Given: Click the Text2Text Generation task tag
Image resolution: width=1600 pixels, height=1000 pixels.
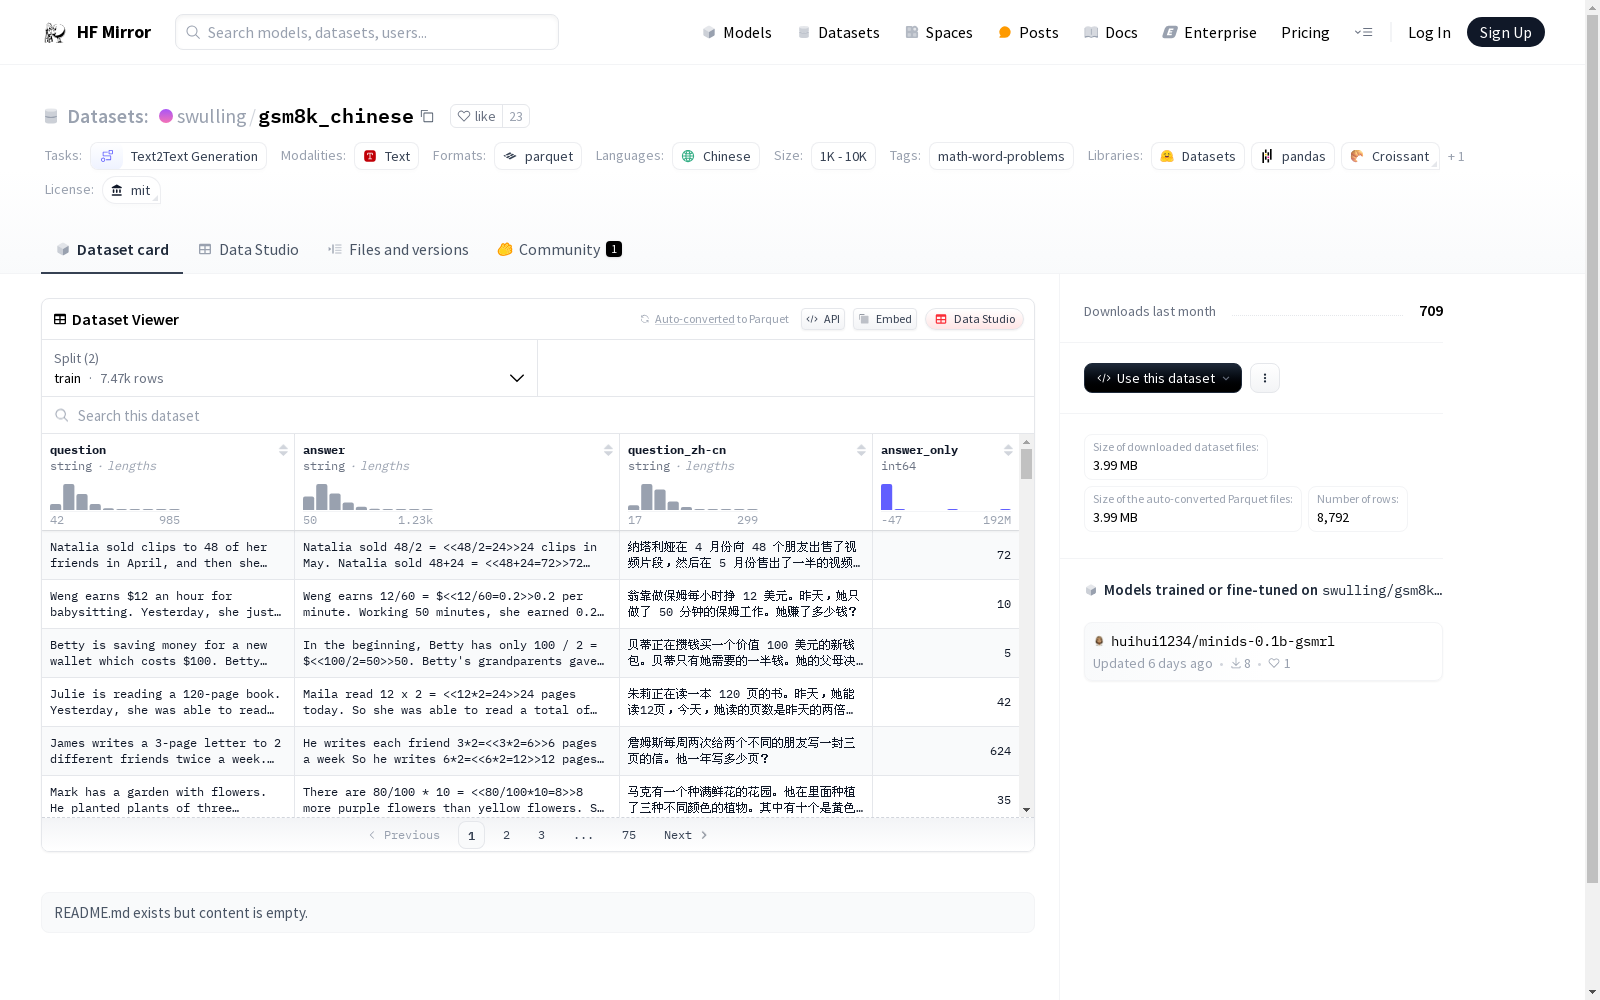Looking at the screenshot, I should pos(179,156).
